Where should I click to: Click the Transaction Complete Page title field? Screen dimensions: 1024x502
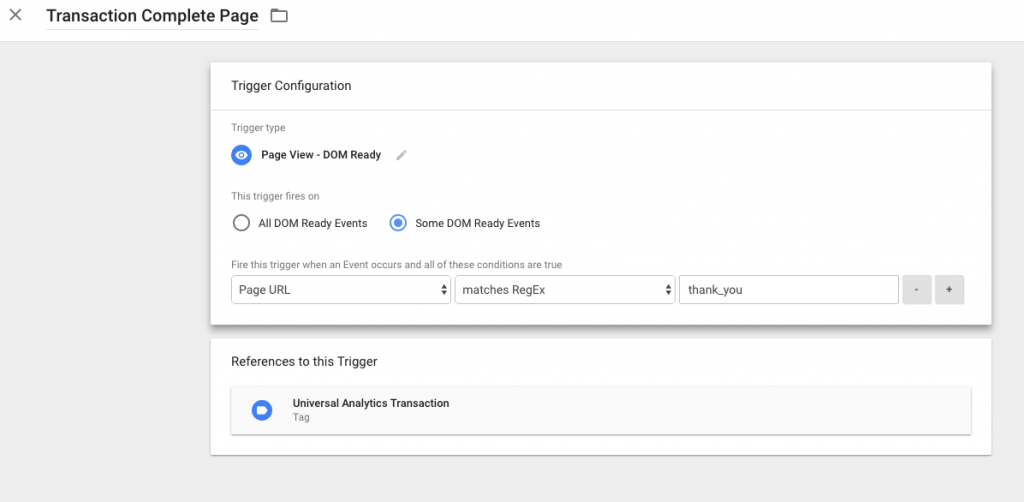[152, 16]
